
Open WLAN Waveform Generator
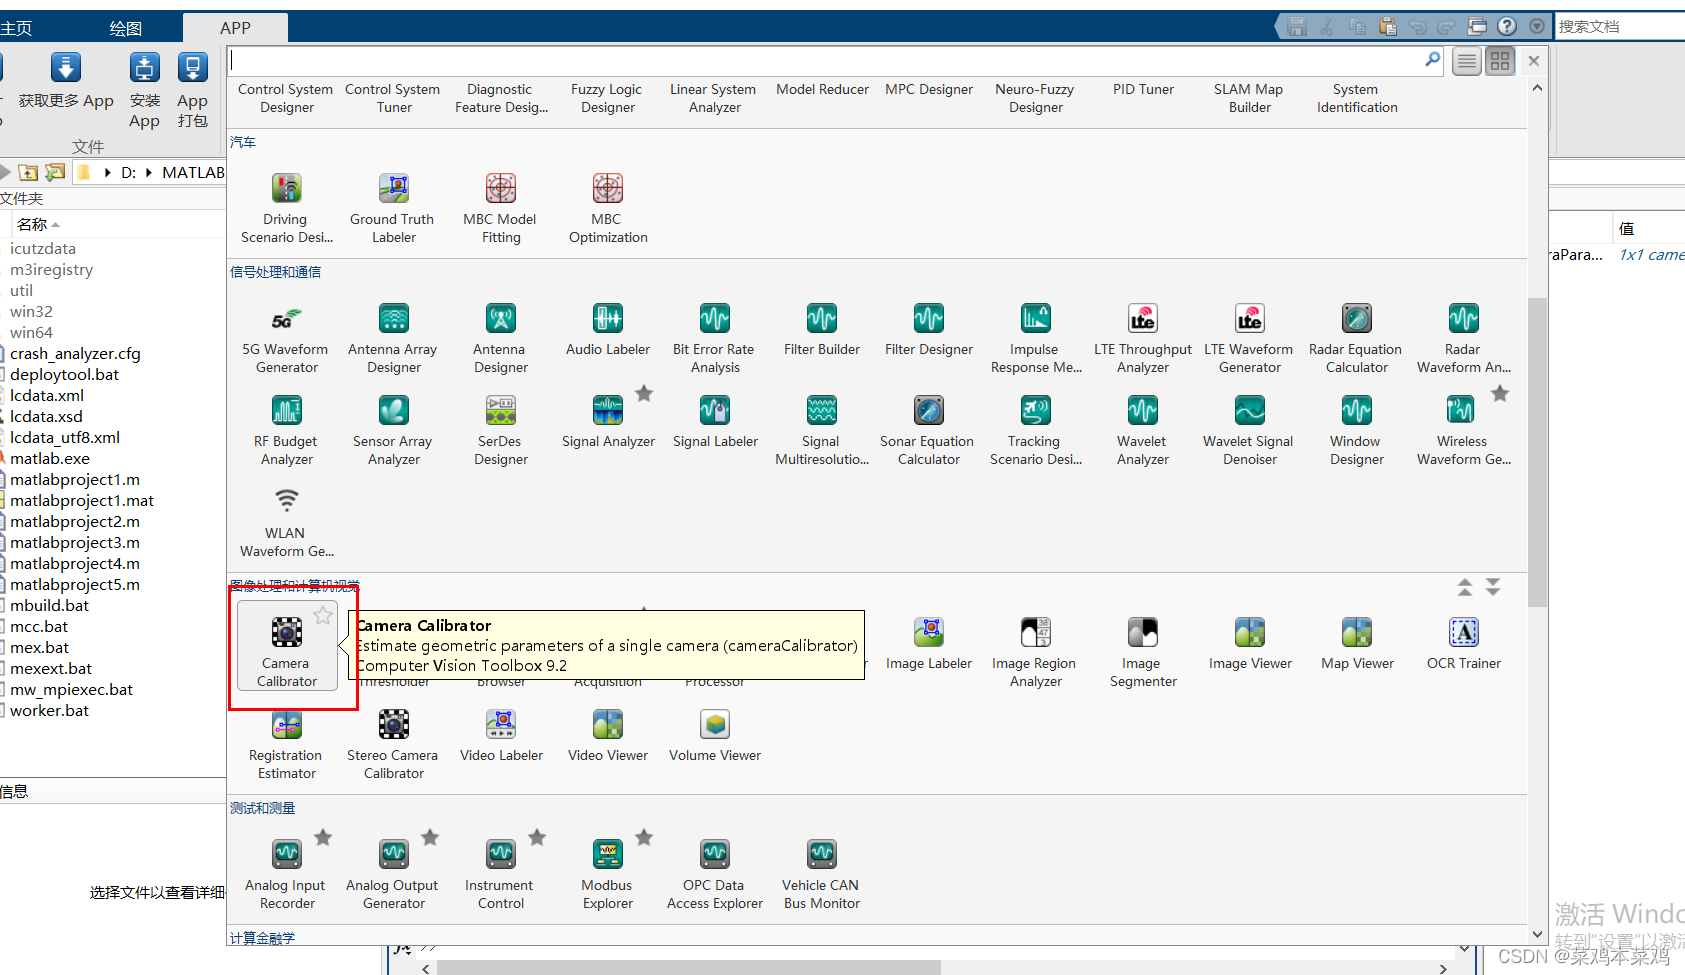click(x=287, y=522)
